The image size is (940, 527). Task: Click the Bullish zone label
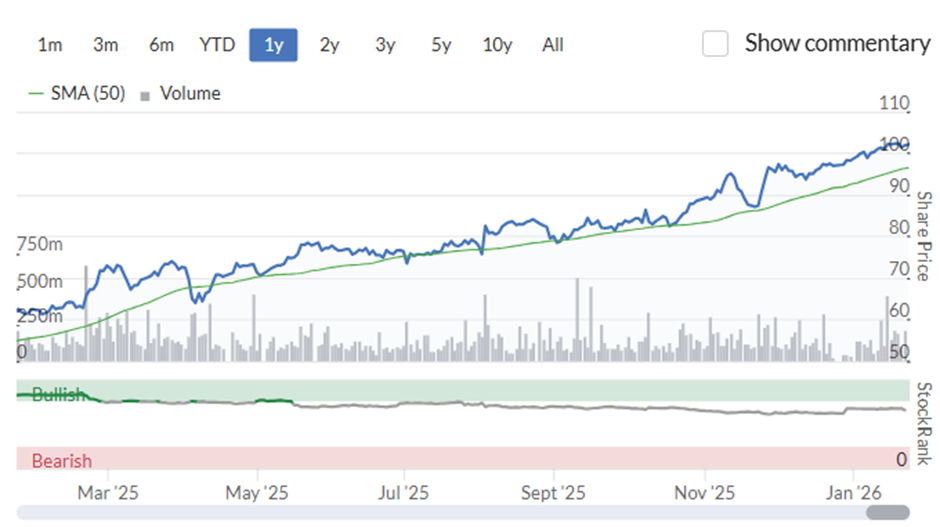pyautogui.click(x=58, y=394)
